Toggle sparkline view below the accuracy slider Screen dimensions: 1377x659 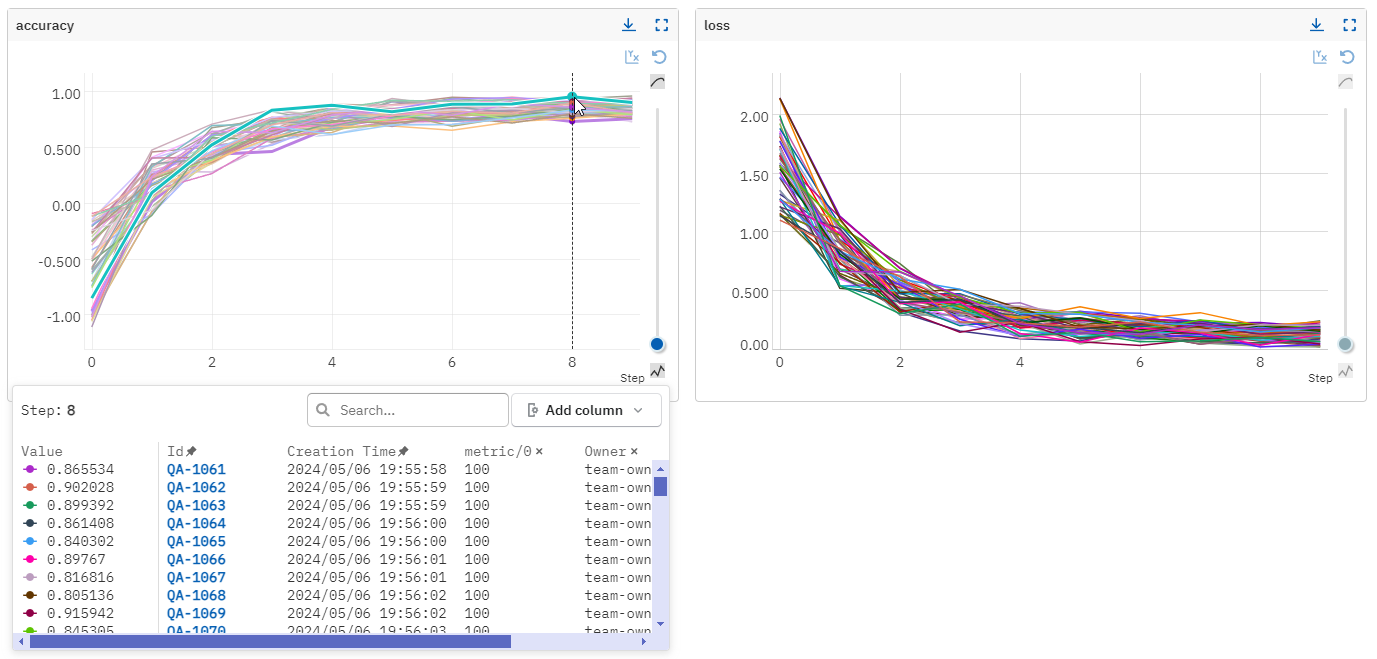pyautogui.click(x=657, y=371)
